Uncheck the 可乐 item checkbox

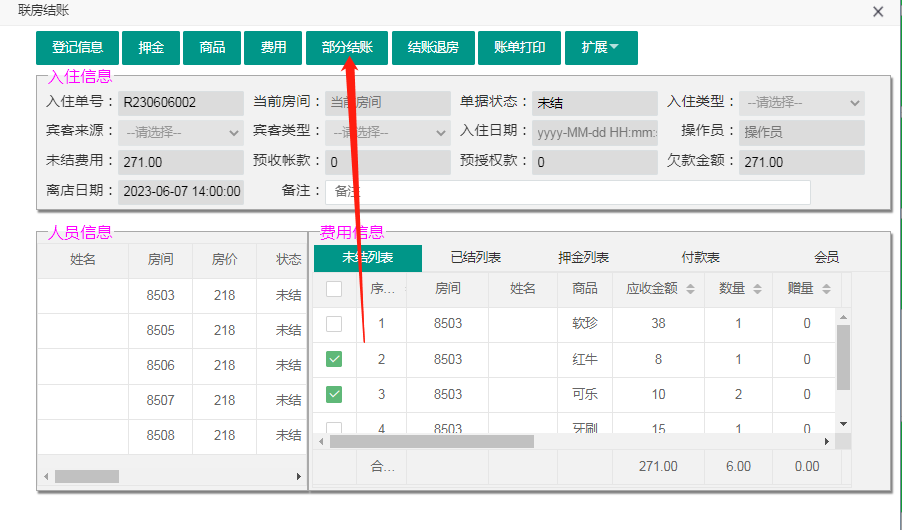click(x=334, y=394)
